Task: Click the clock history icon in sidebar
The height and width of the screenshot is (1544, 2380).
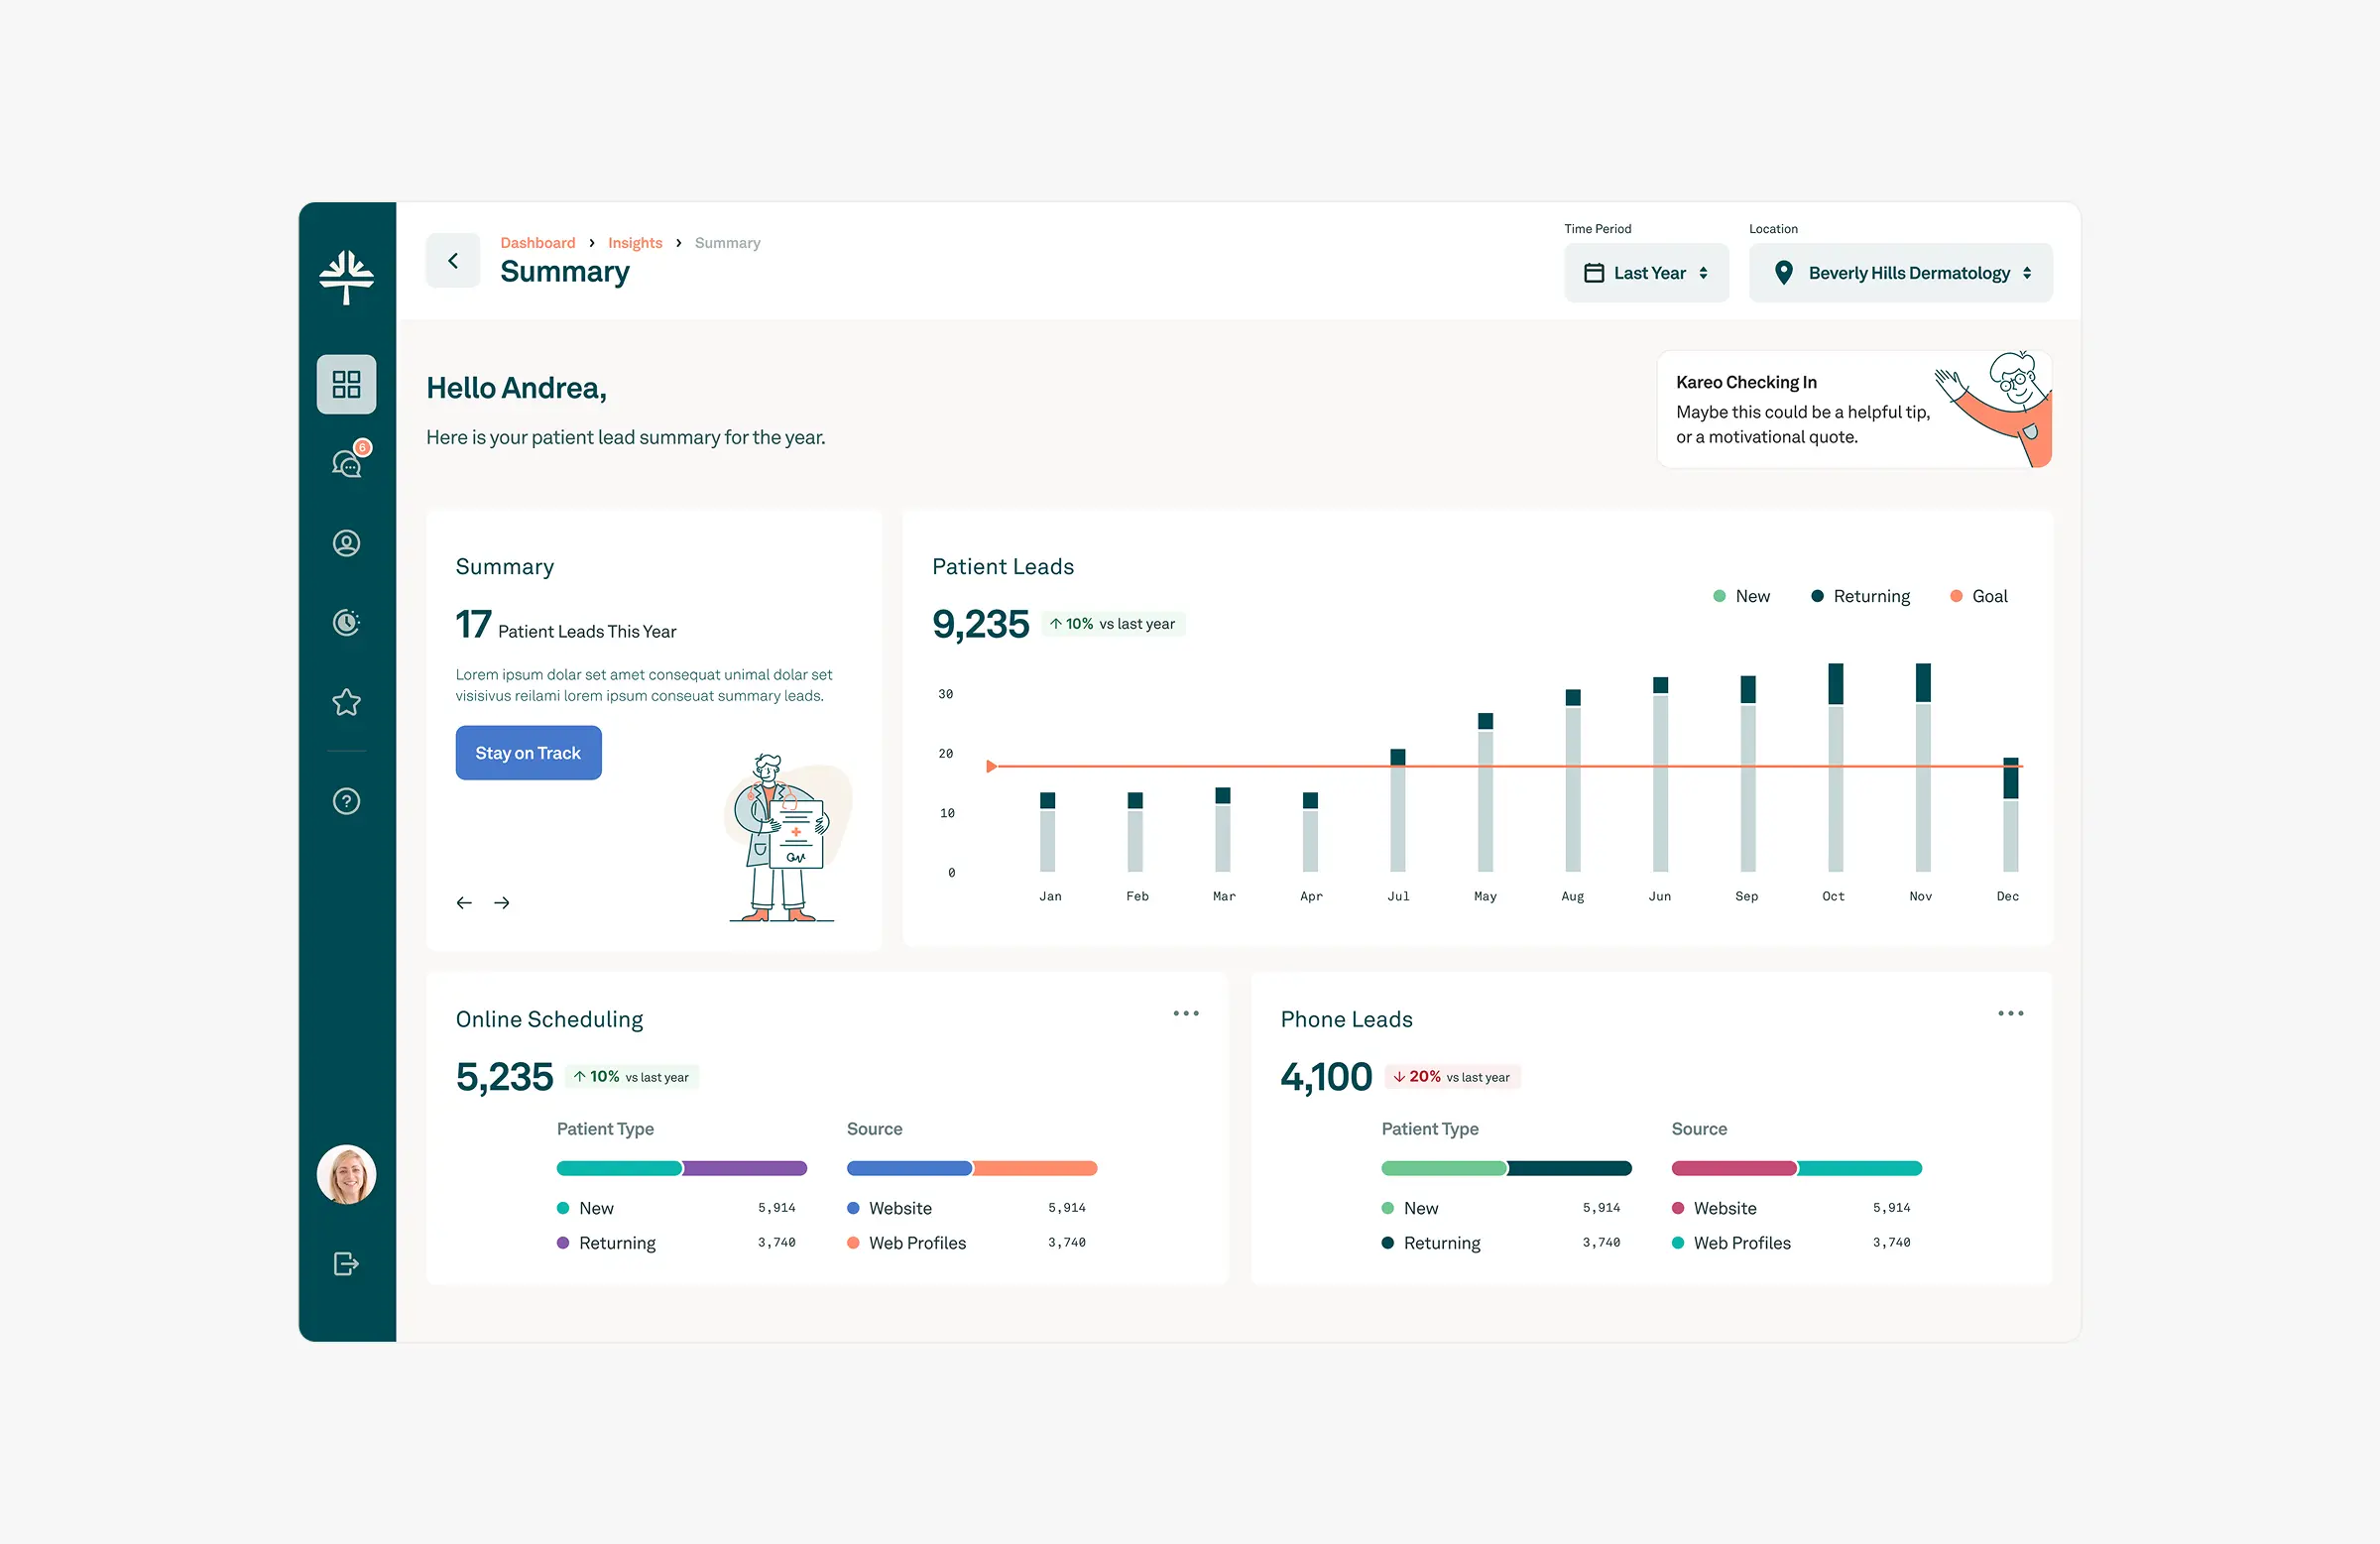Action: pyautogui.click(x=346, y=622)
